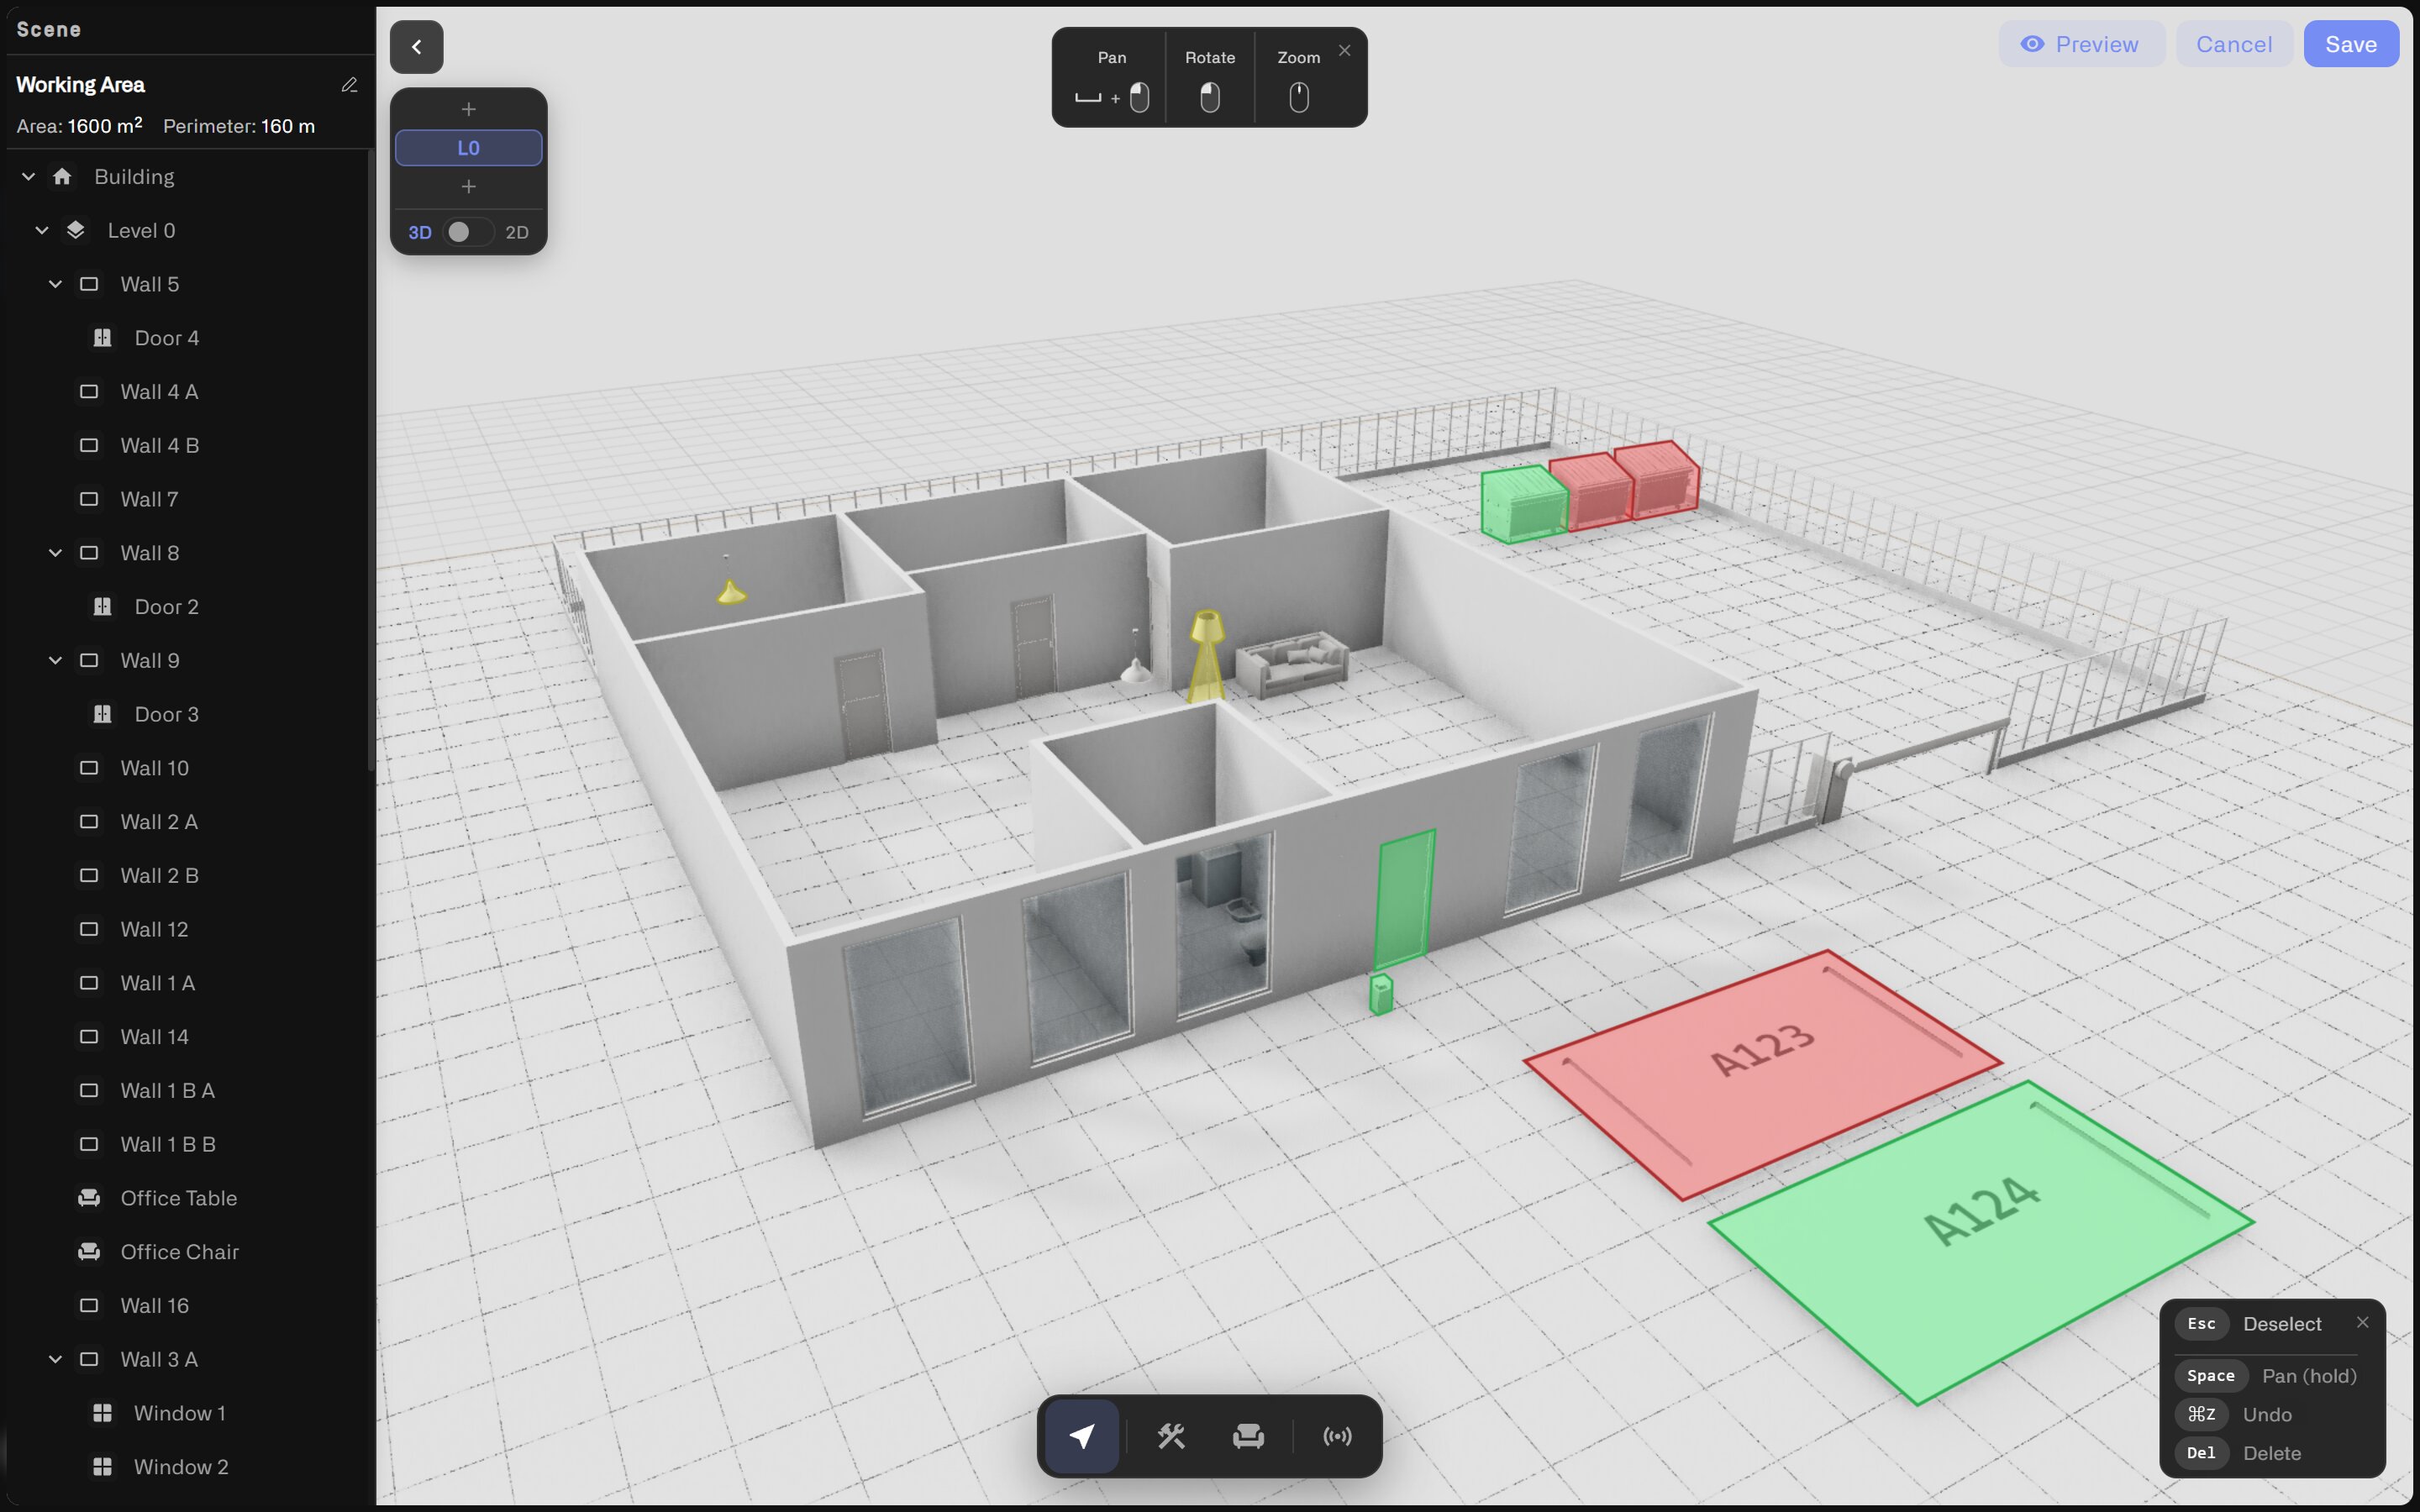This screenshot has width=2420, height=1512.
Task: Click the Wall 10 rectangle icon
Action: (x=89, y=768)
